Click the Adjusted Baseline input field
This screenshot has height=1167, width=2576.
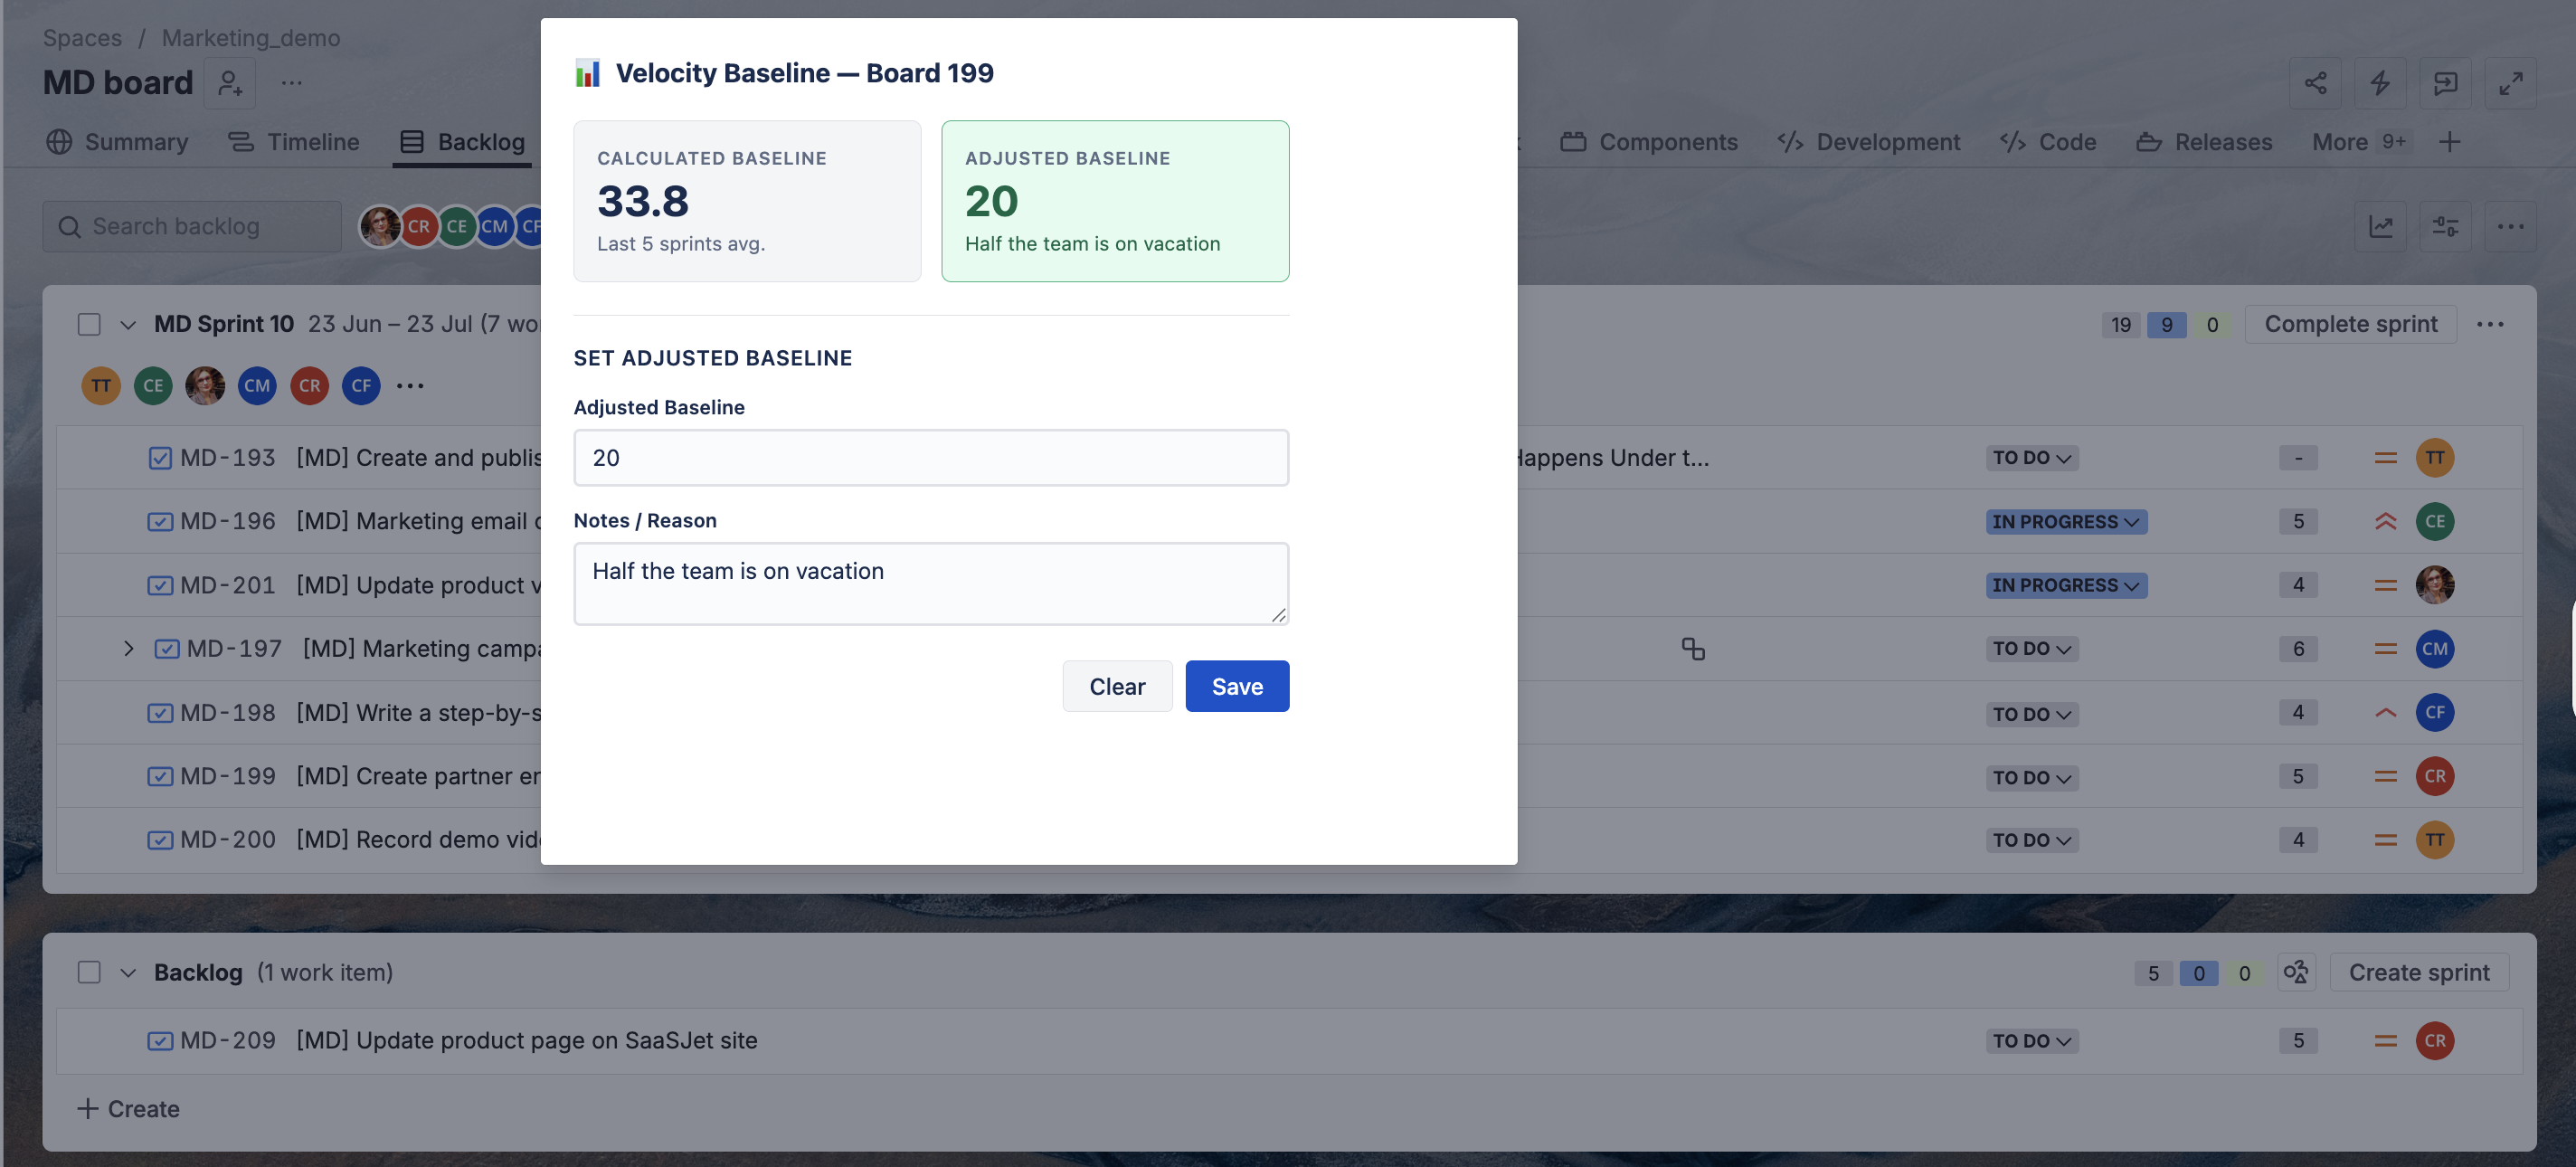[x=931, y=458]
